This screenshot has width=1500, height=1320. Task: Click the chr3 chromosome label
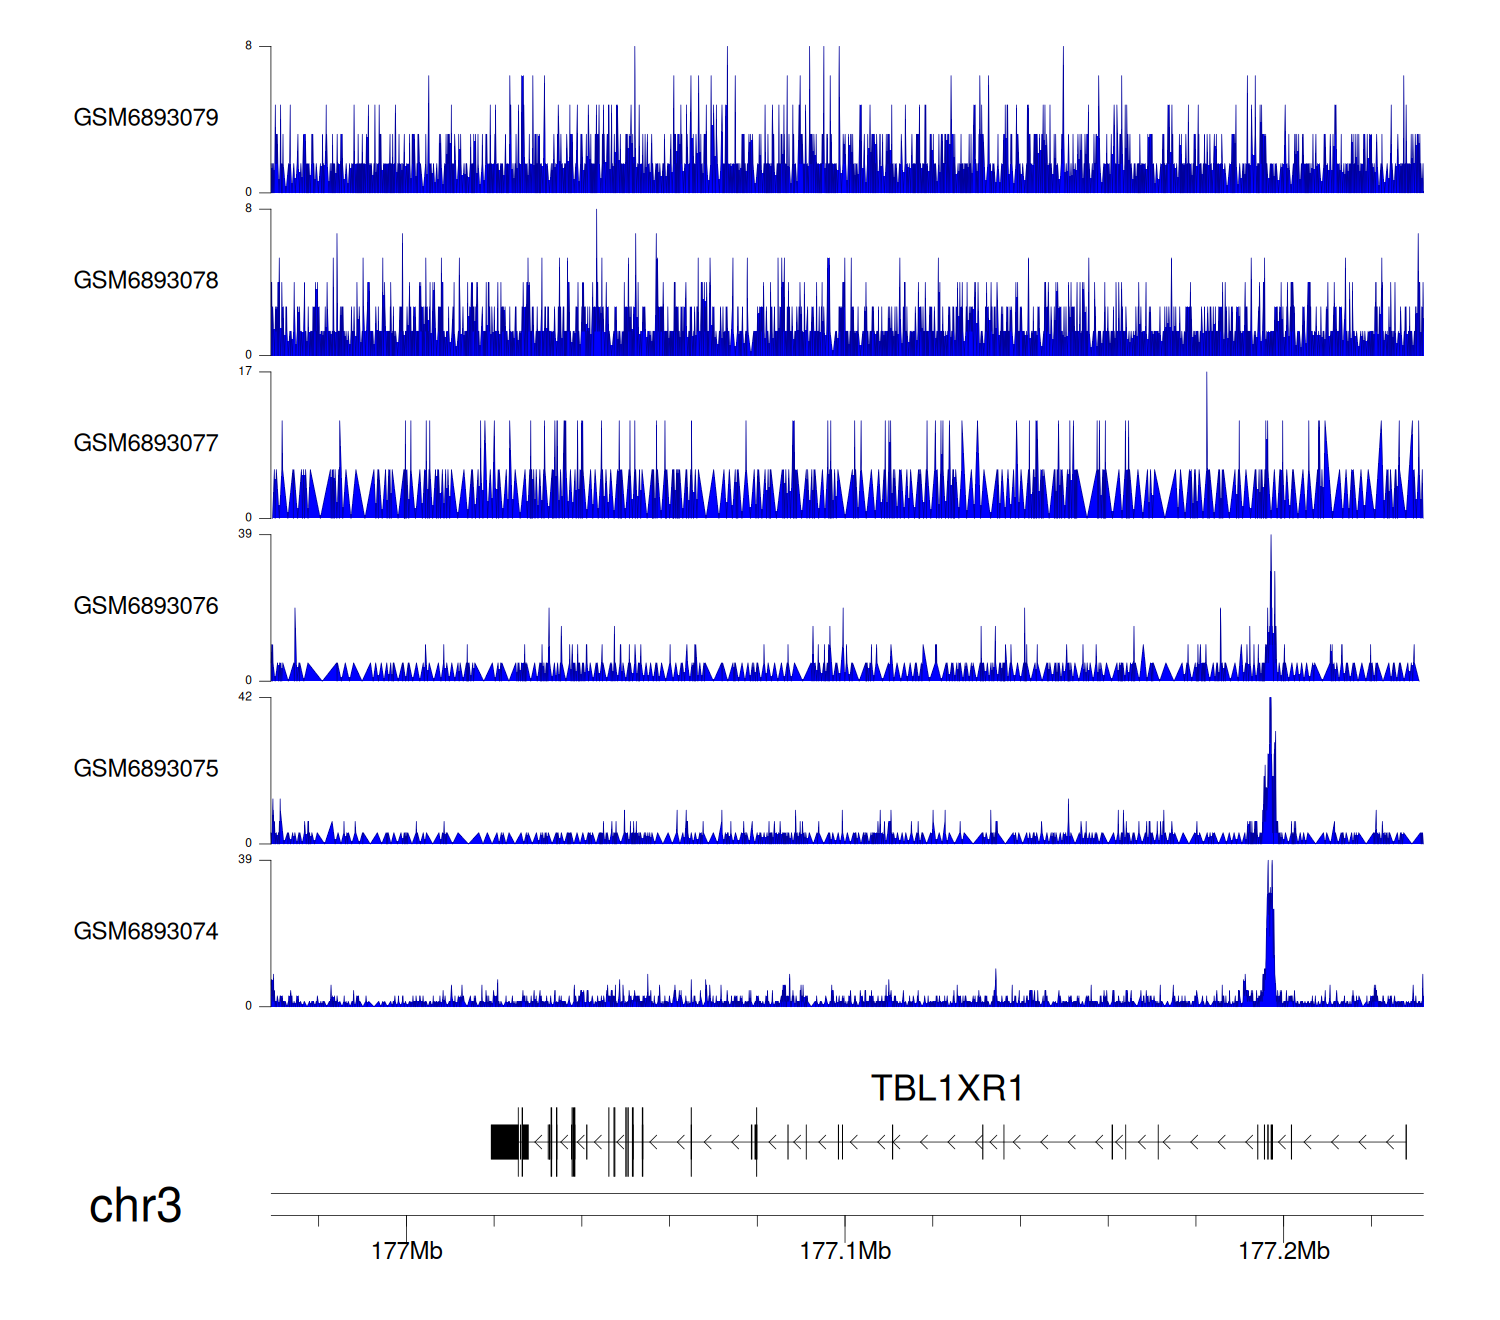(135, 1205)
